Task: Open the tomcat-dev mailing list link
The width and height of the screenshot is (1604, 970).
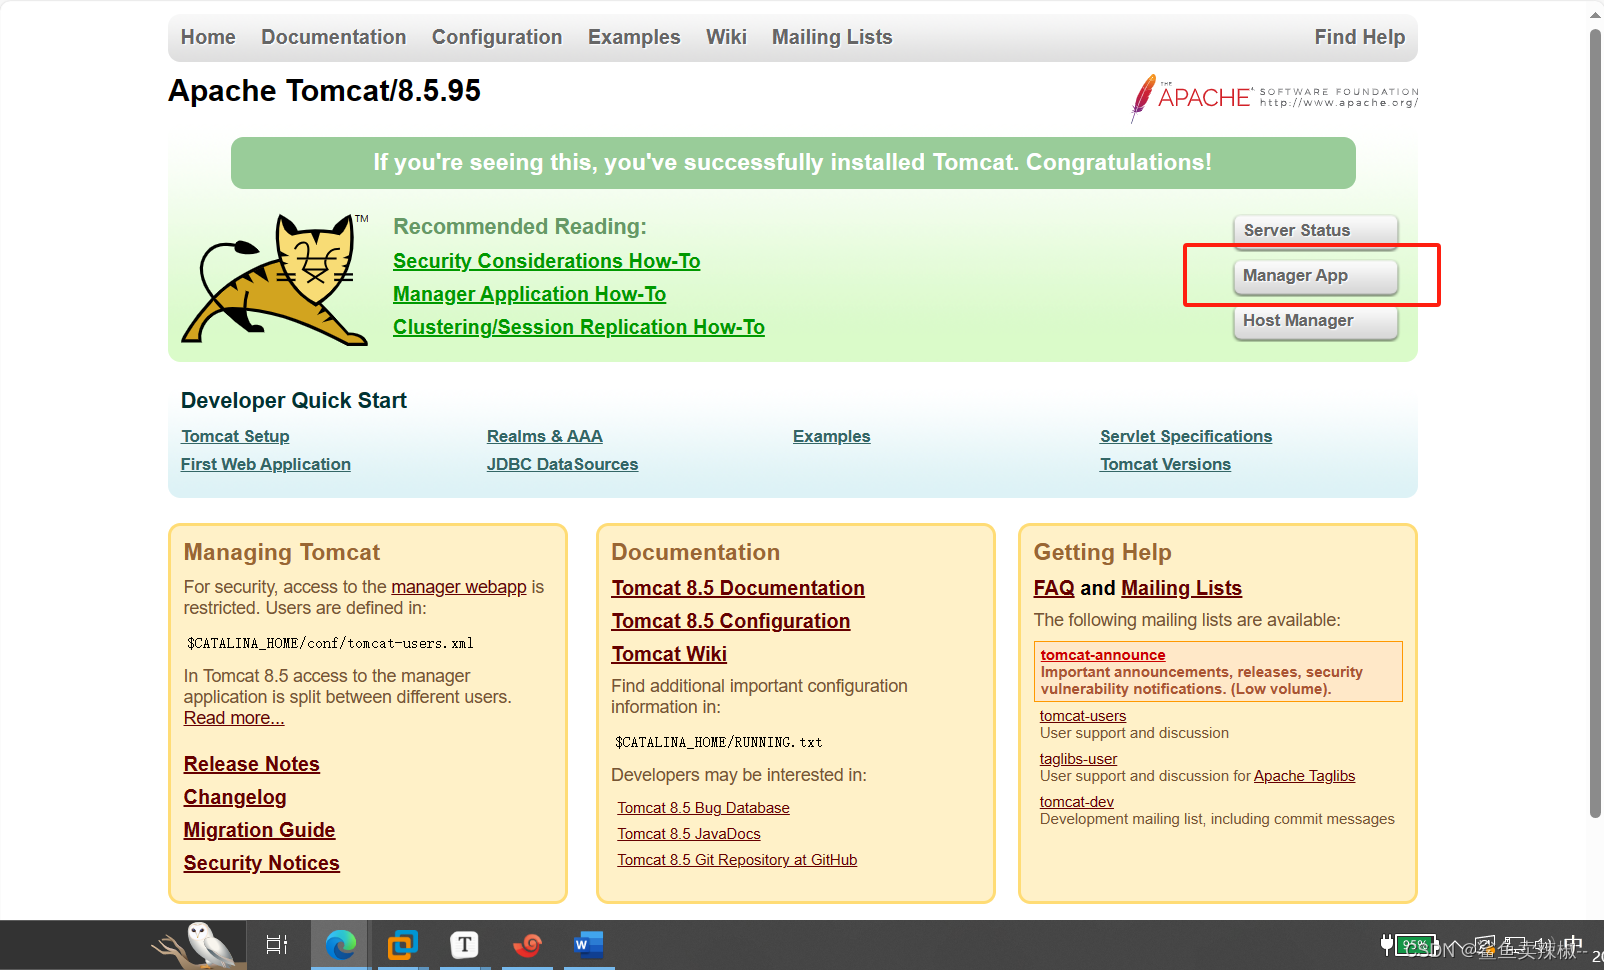Action: coord(1077,802)
